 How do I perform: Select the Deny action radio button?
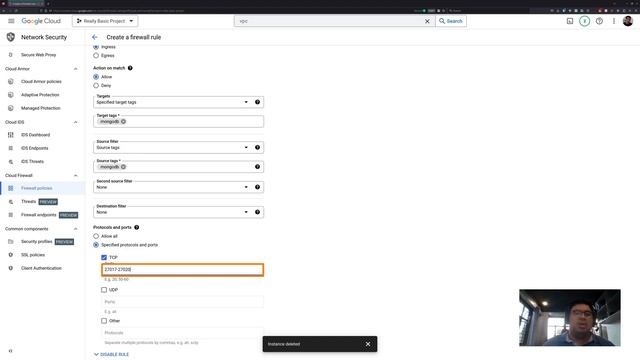click(96, 86)
